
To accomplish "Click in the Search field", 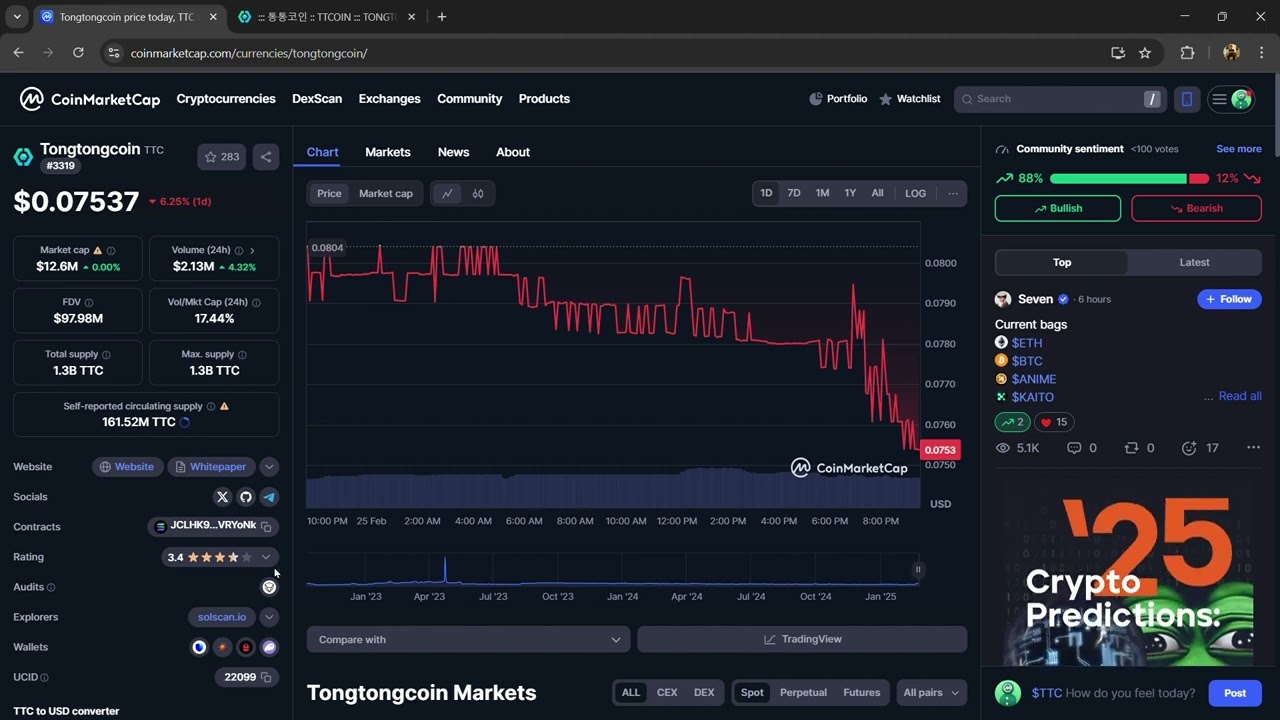I will [1060, 99].
